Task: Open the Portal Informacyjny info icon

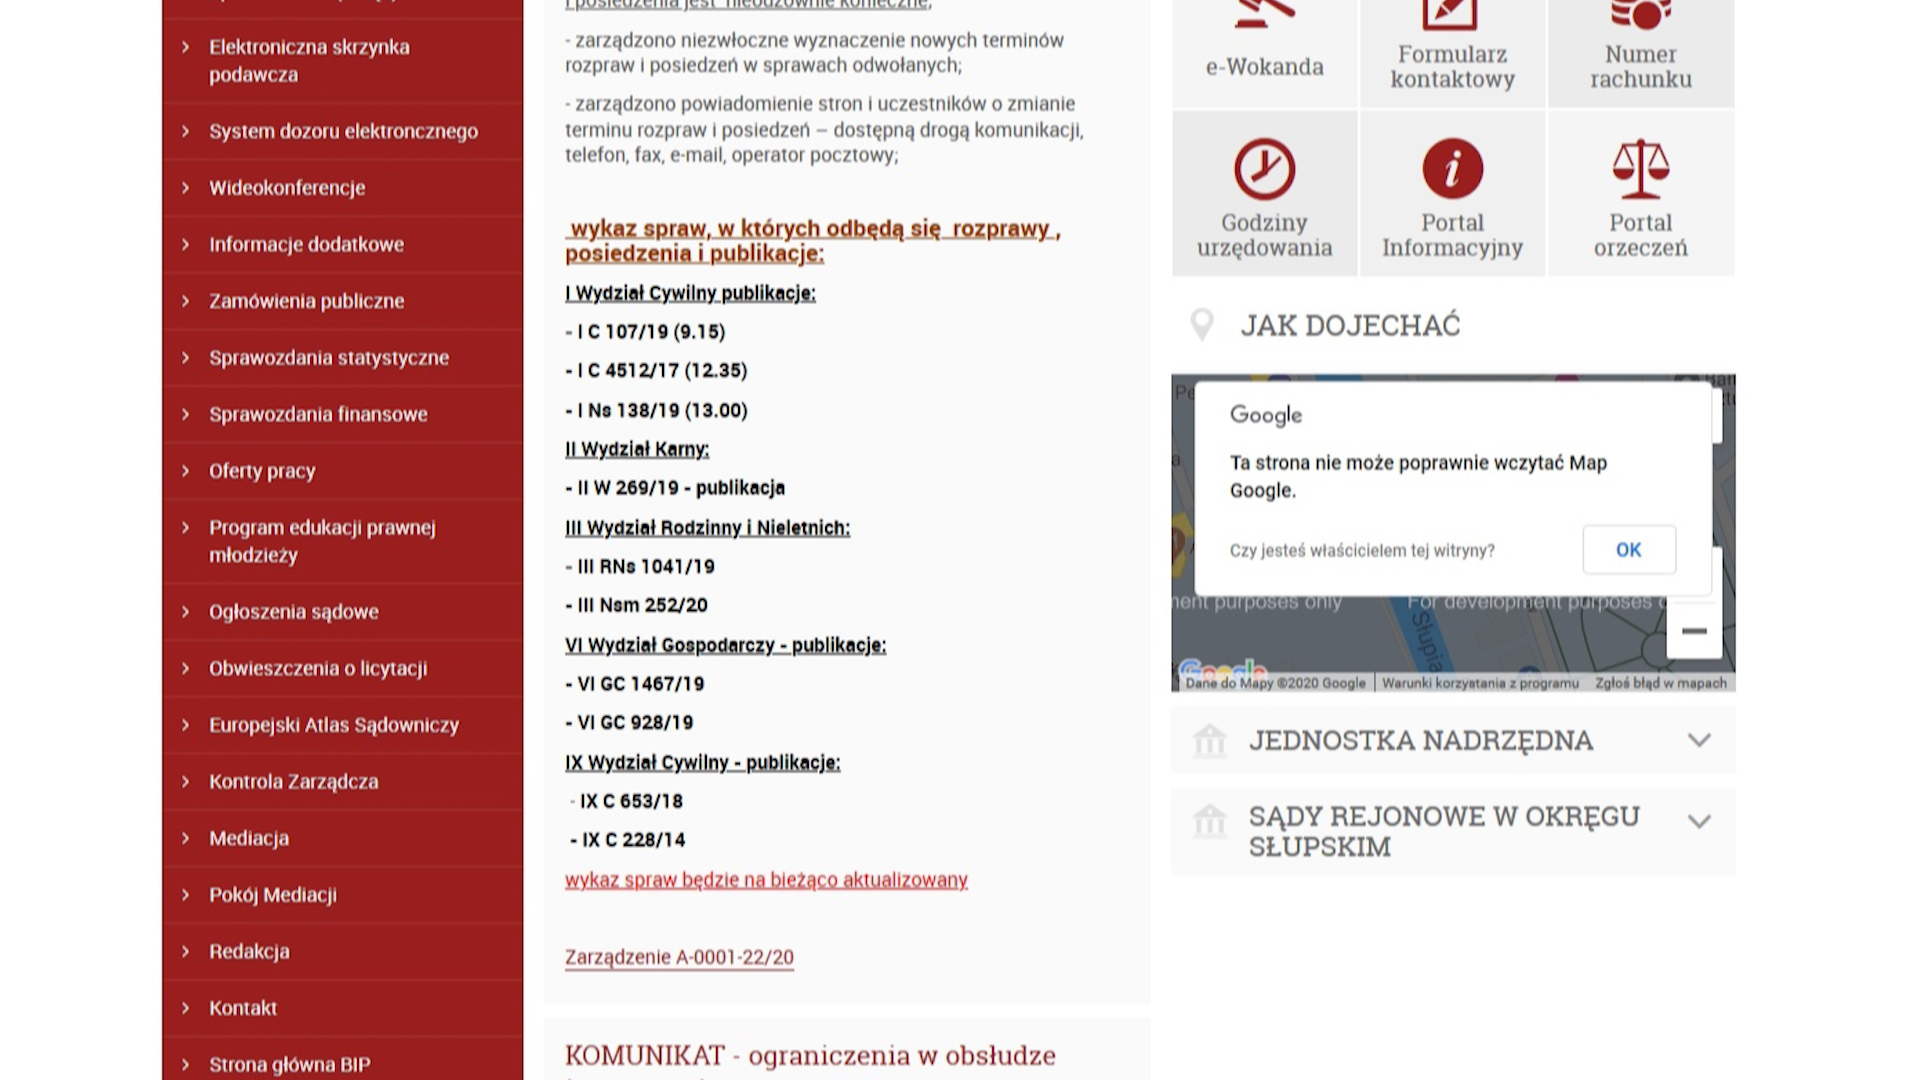Action: click(1452, 169)
